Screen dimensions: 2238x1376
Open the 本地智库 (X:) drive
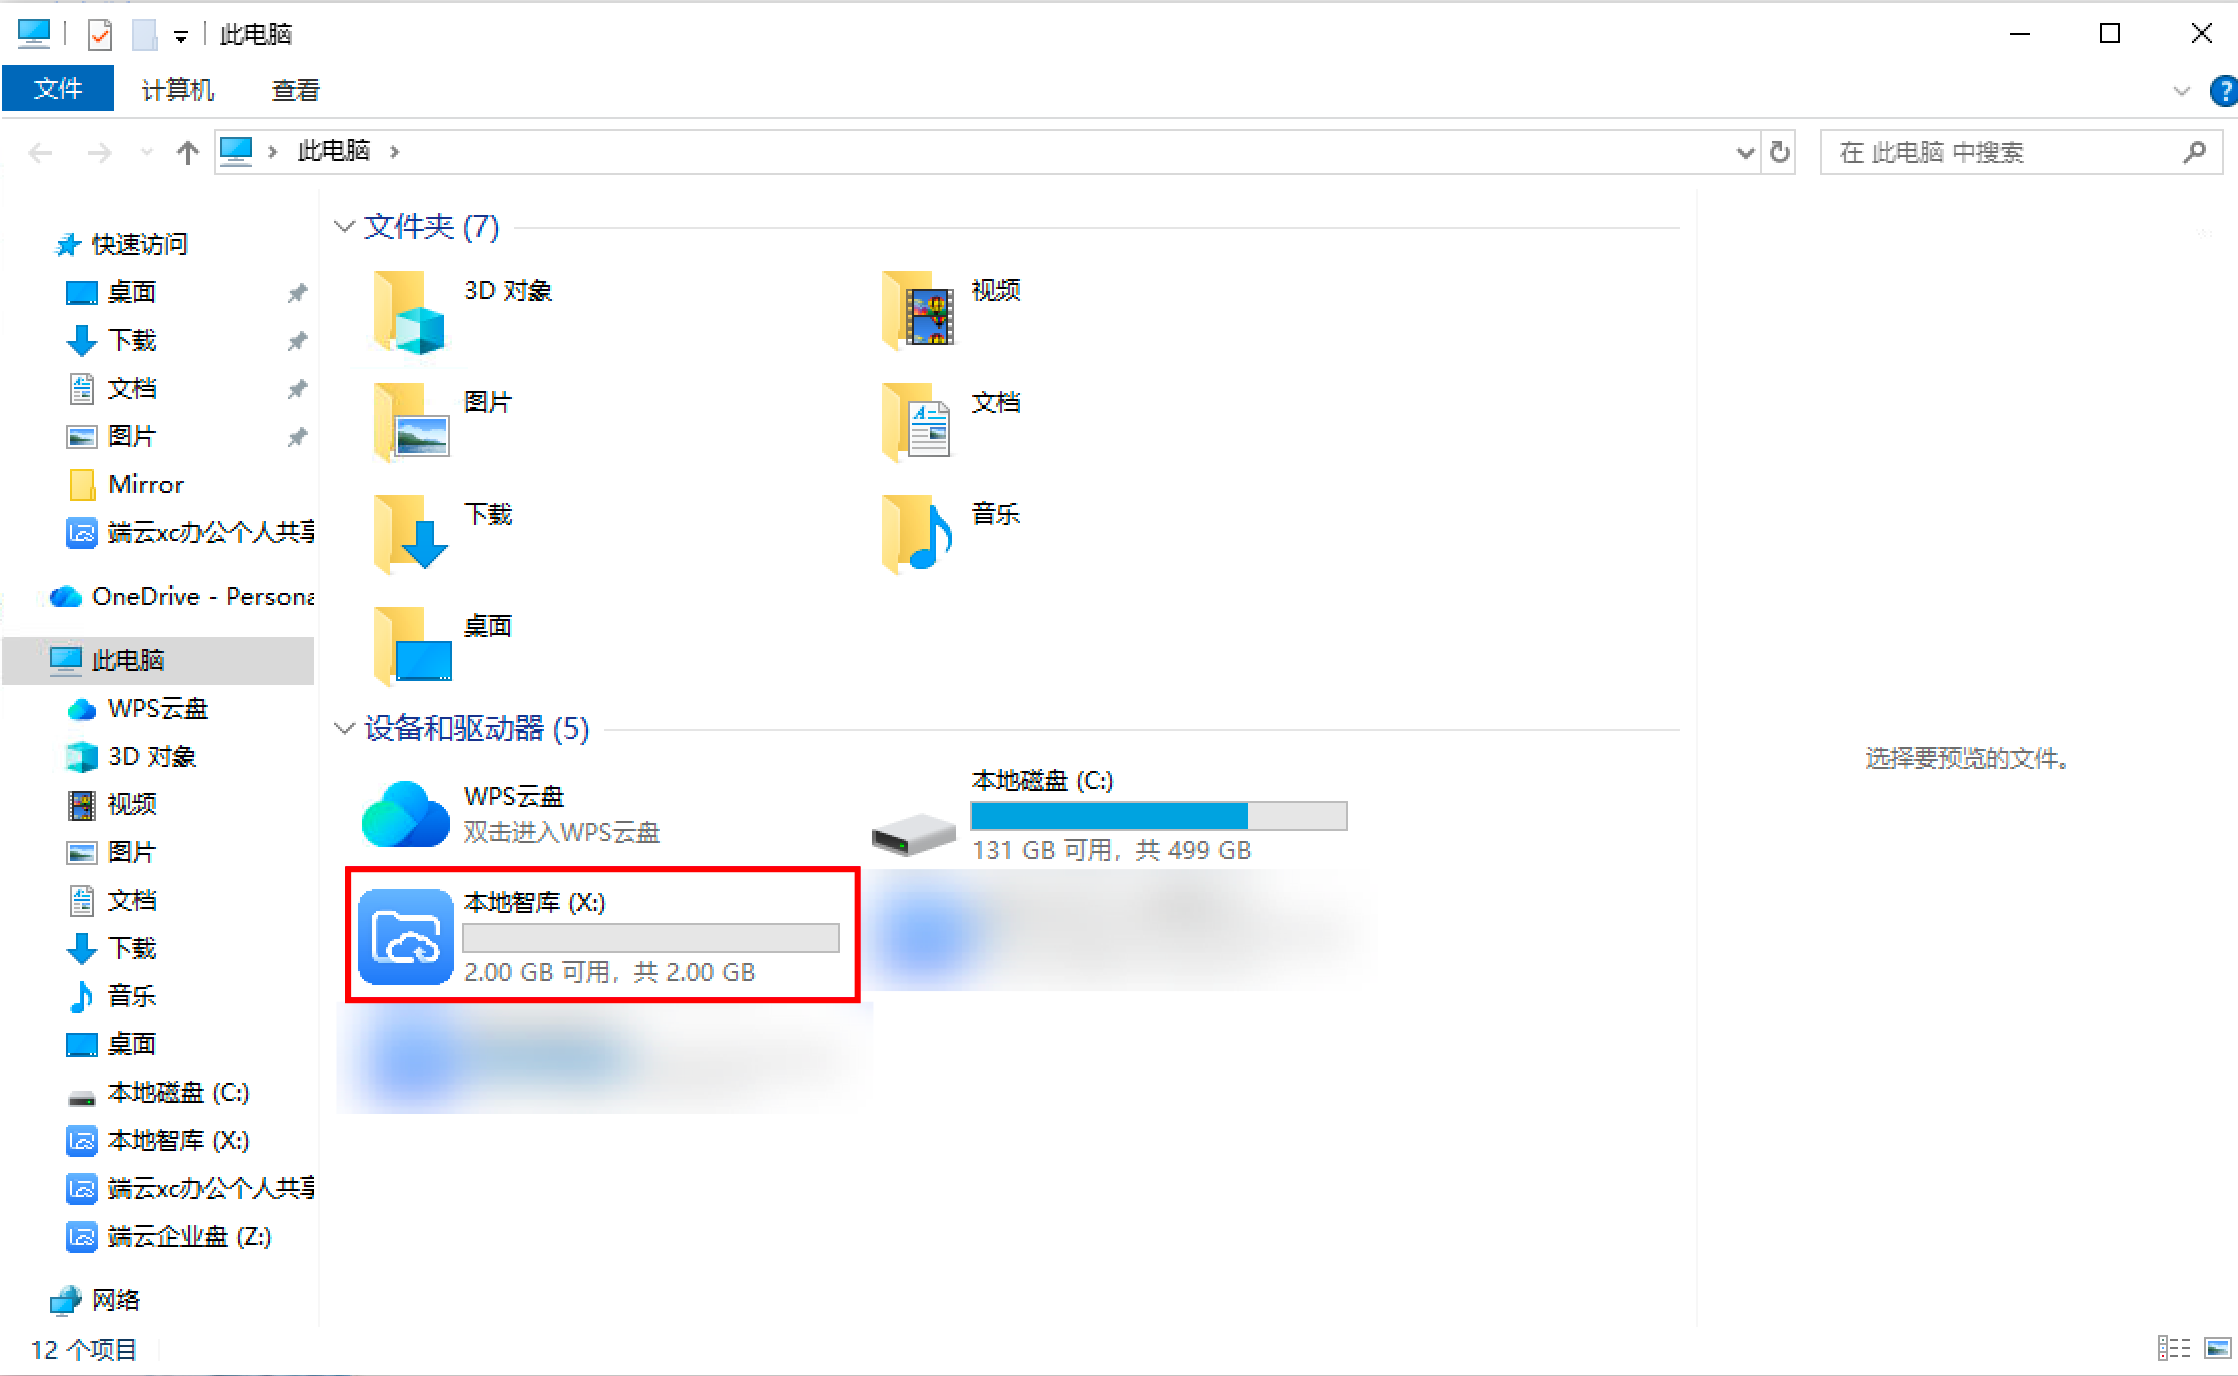point(405,936)
